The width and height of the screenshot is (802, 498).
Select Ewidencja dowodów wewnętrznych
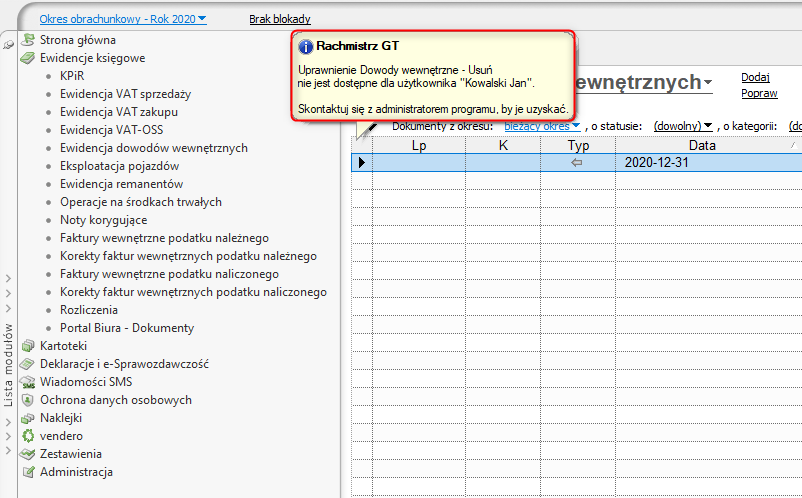pos(154,148)
